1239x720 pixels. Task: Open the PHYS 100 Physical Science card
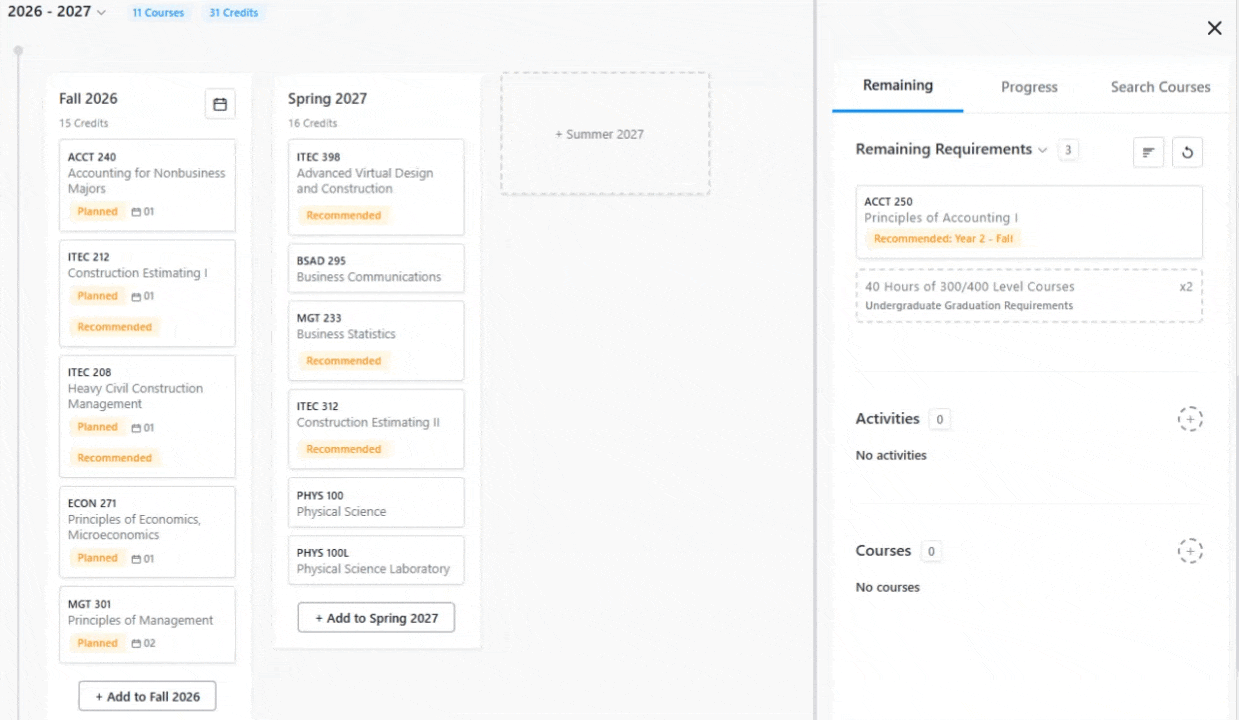pyautogui.click(x=376, y=503)
